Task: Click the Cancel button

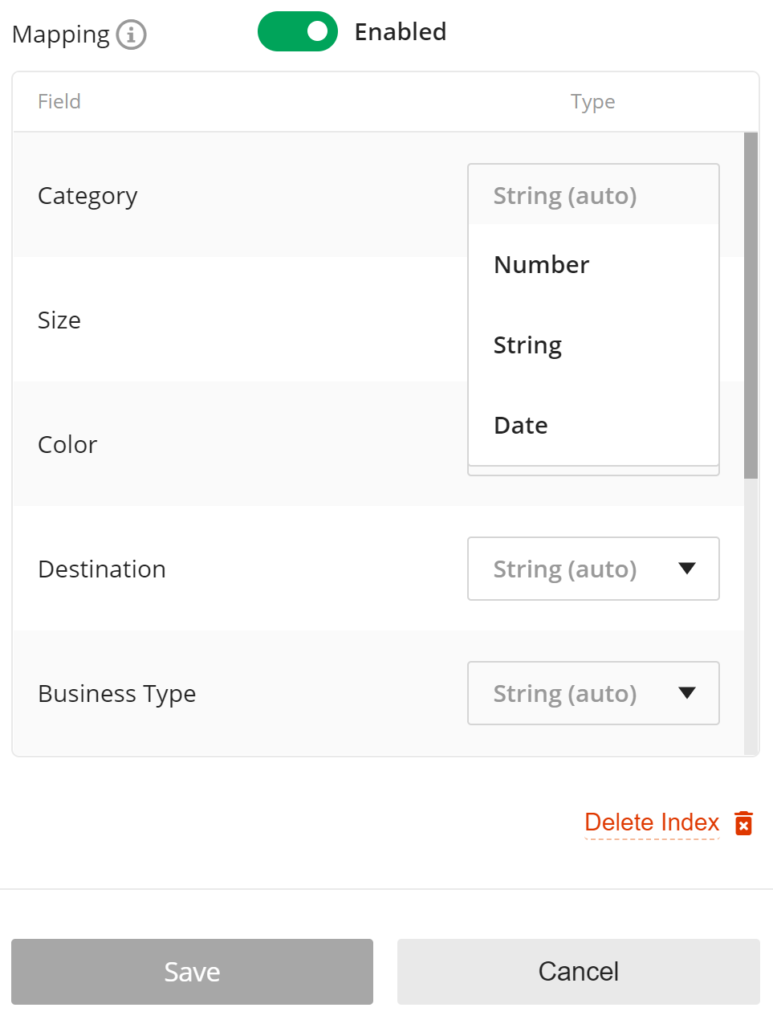Action: 577,971
